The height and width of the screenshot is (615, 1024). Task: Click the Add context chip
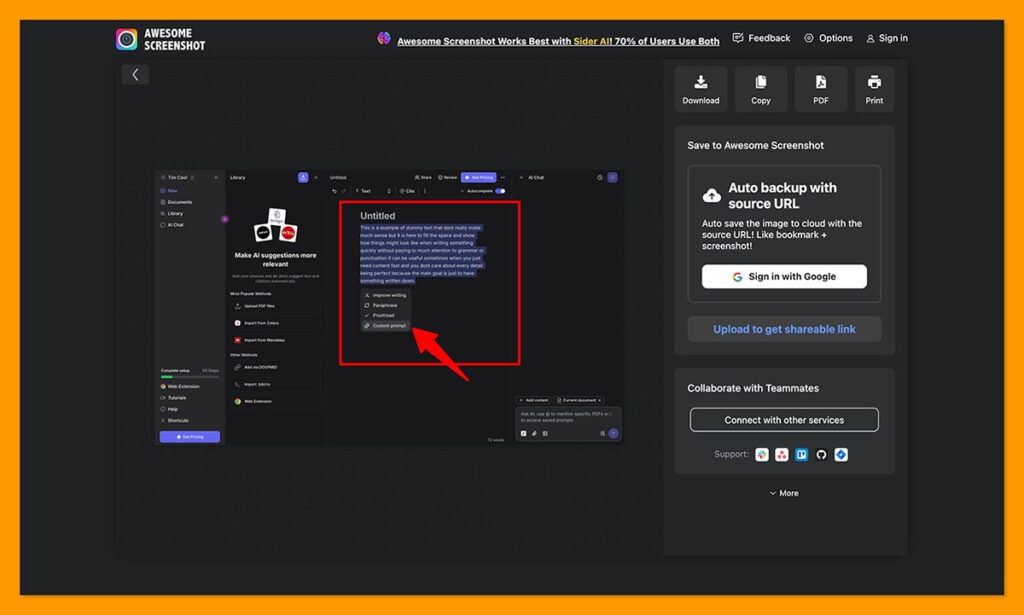534,400
